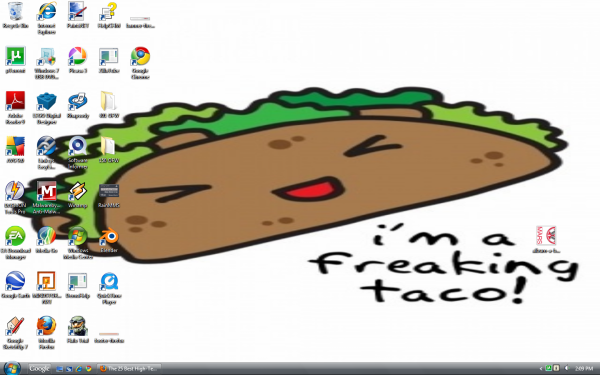
Task: Open the Blender desktop shortcut
Action: (109, 240)
